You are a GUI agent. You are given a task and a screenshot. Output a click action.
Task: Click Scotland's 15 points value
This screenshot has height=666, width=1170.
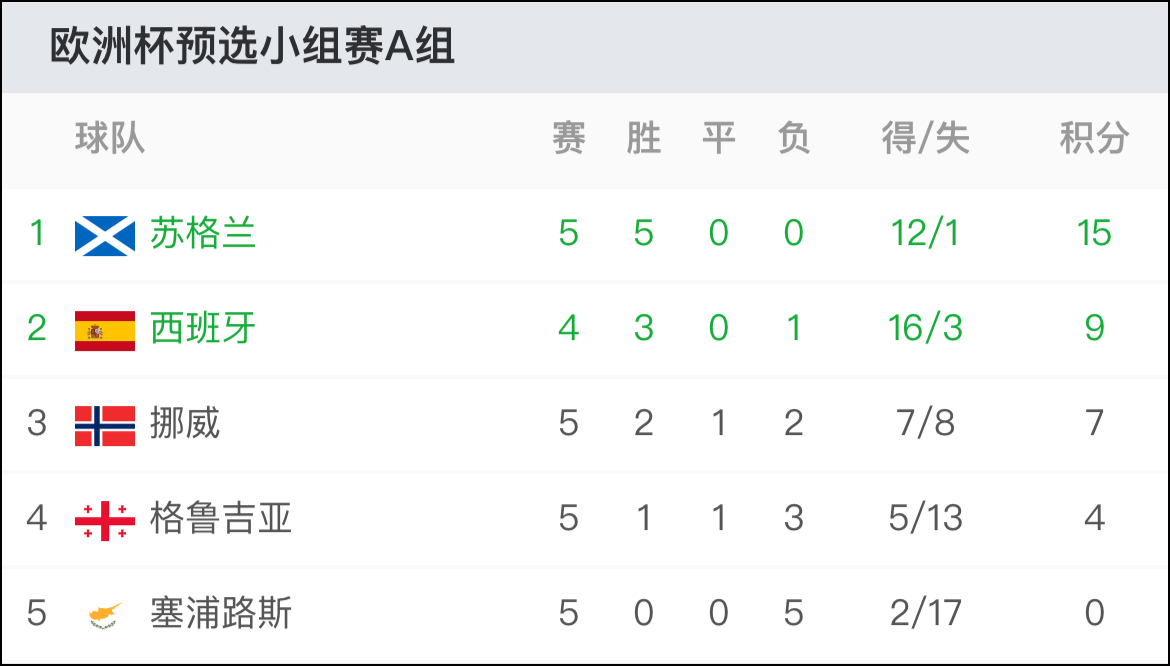(1094, 233)
